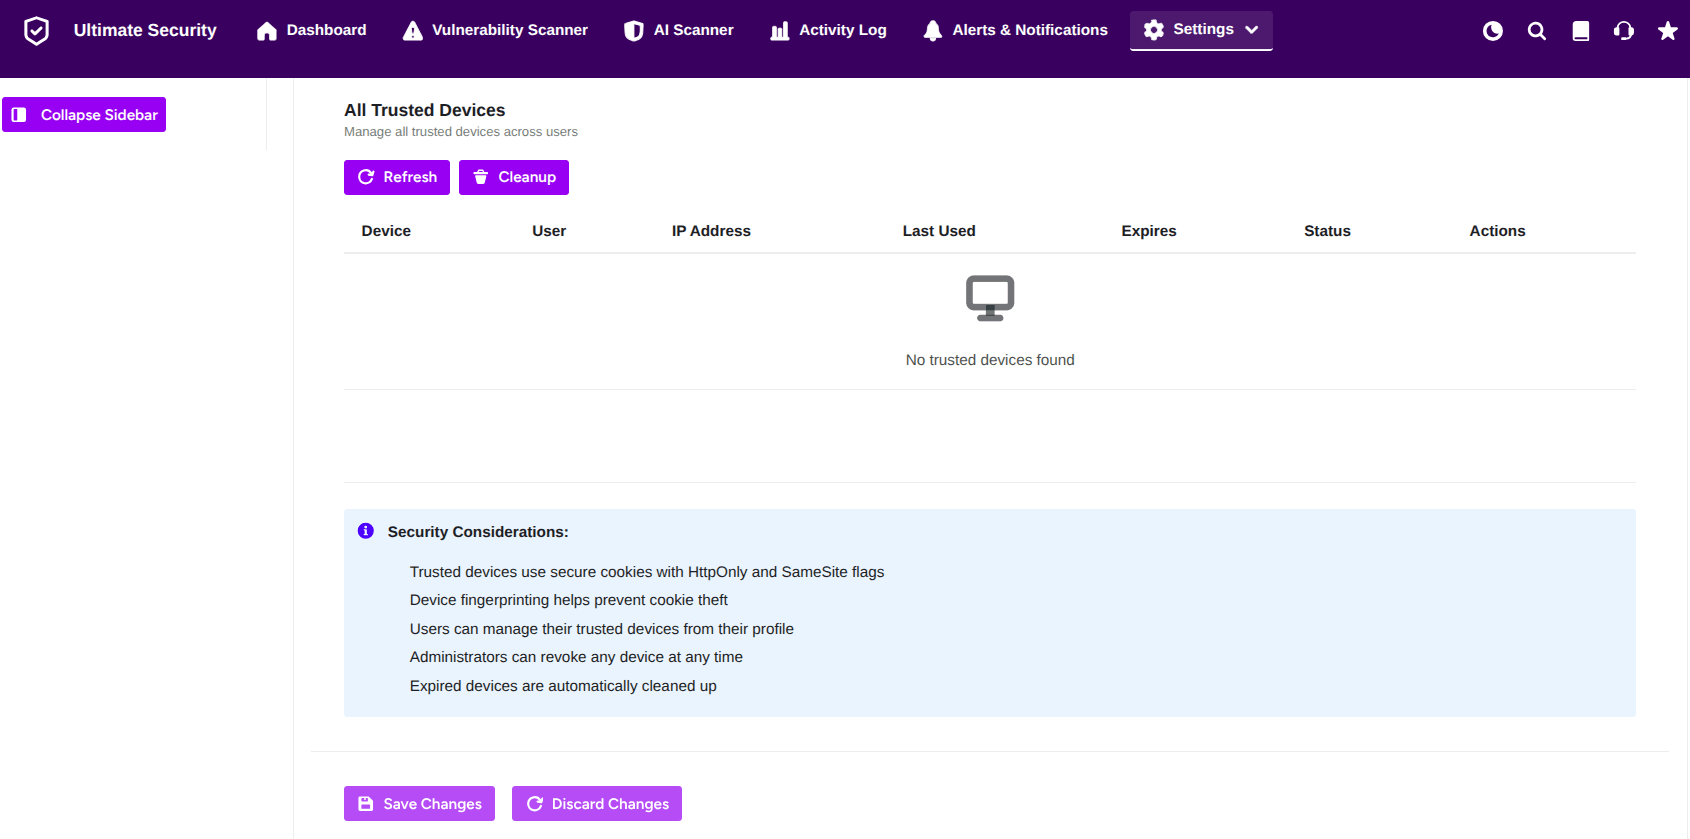Open AI Scanner page
Viewport: 1690px width, 839px height.
678,30
